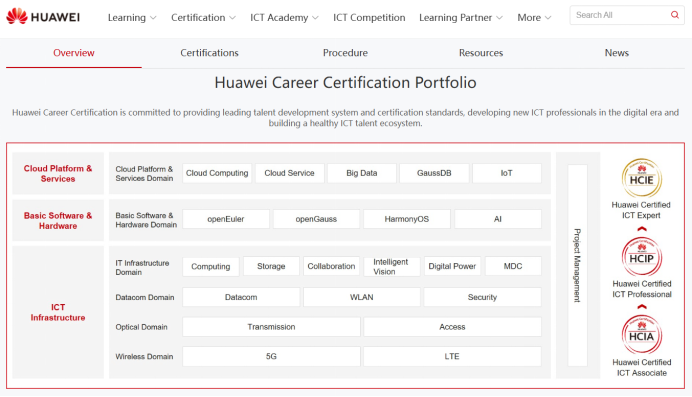
Task: Click Huawei Career Certification Portfolio heading
Action: pyautogui.click(x=346, y=82)
